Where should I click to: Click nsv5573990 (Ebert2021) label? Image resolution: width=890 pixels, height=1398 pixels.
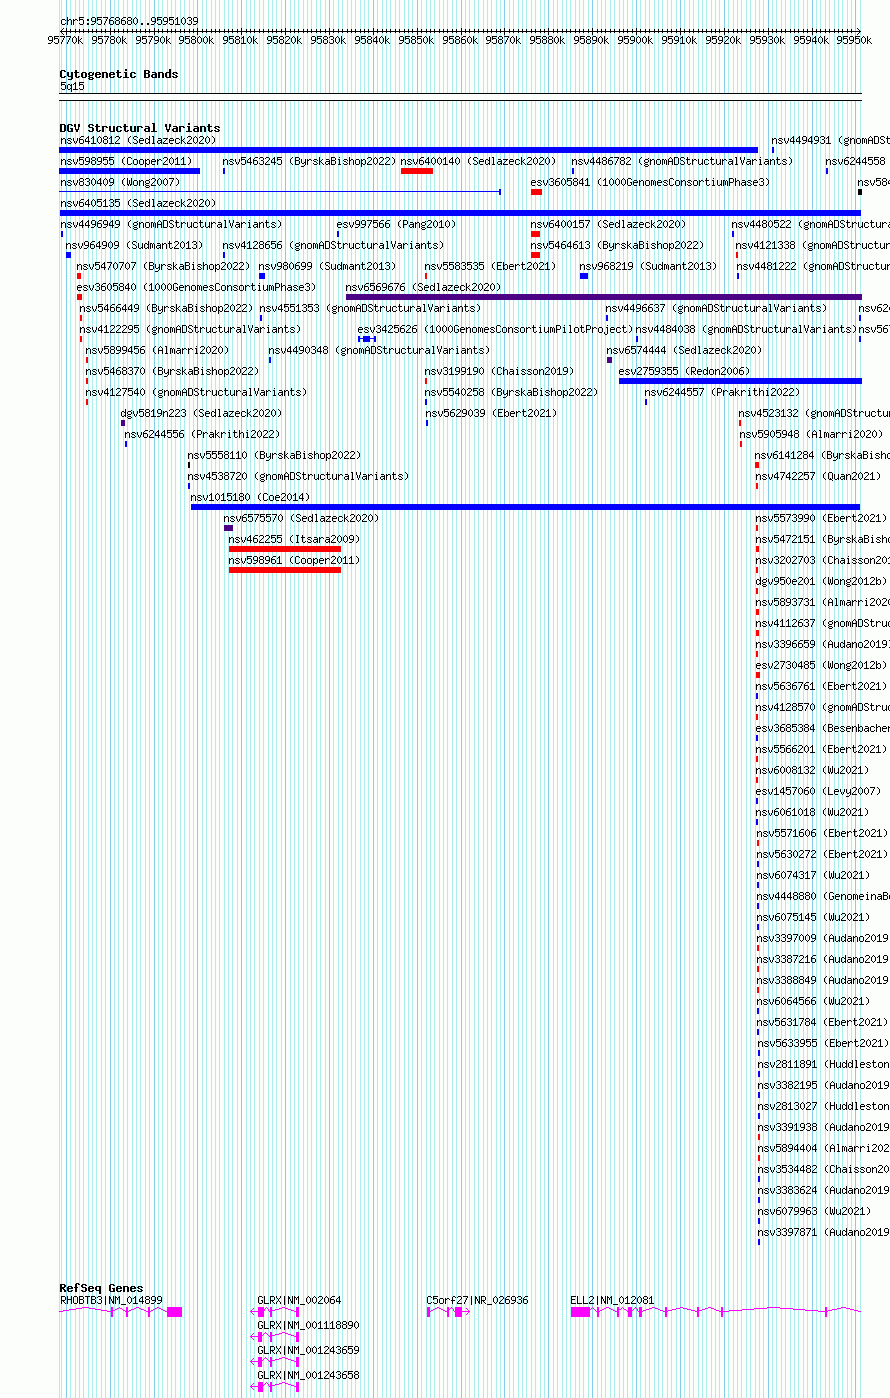821,518
